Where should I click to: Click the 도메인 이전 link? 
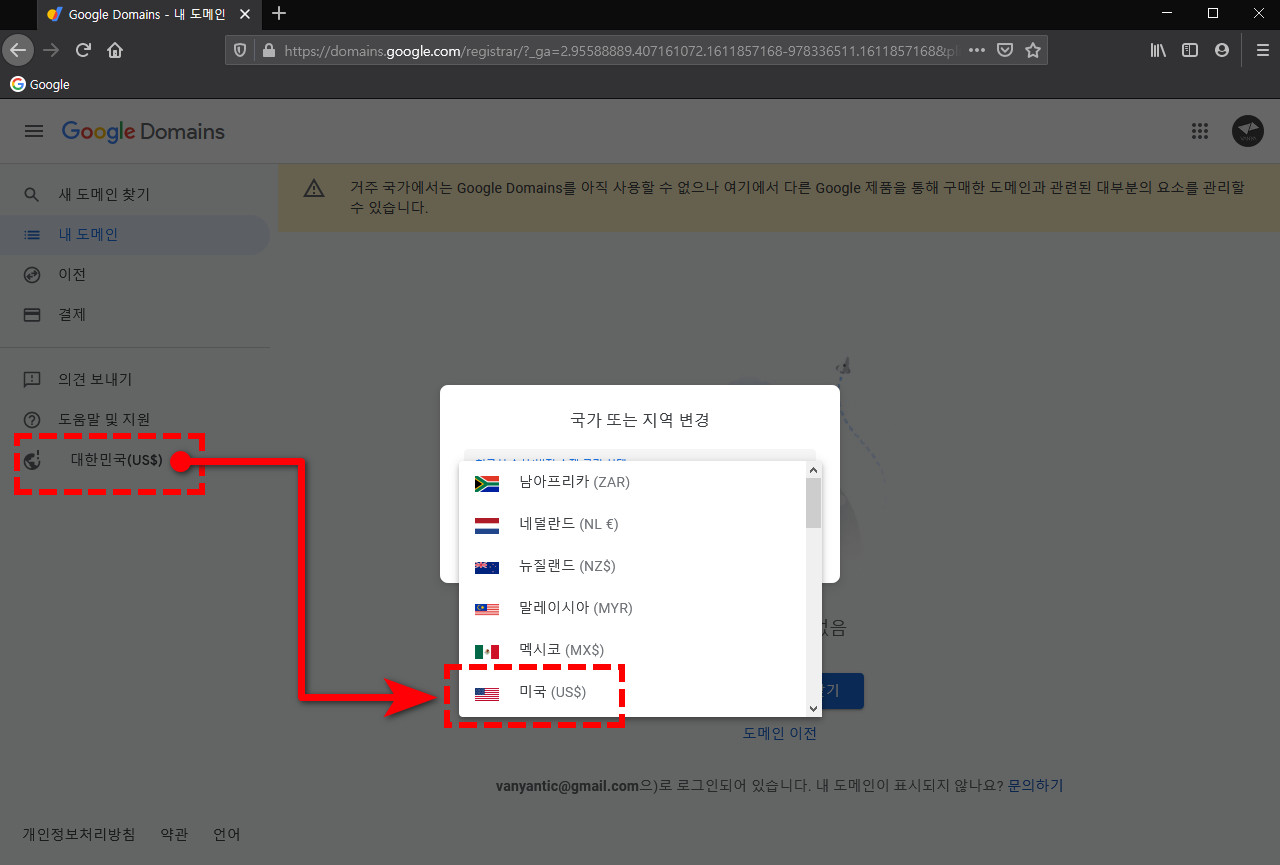[780, 733]
